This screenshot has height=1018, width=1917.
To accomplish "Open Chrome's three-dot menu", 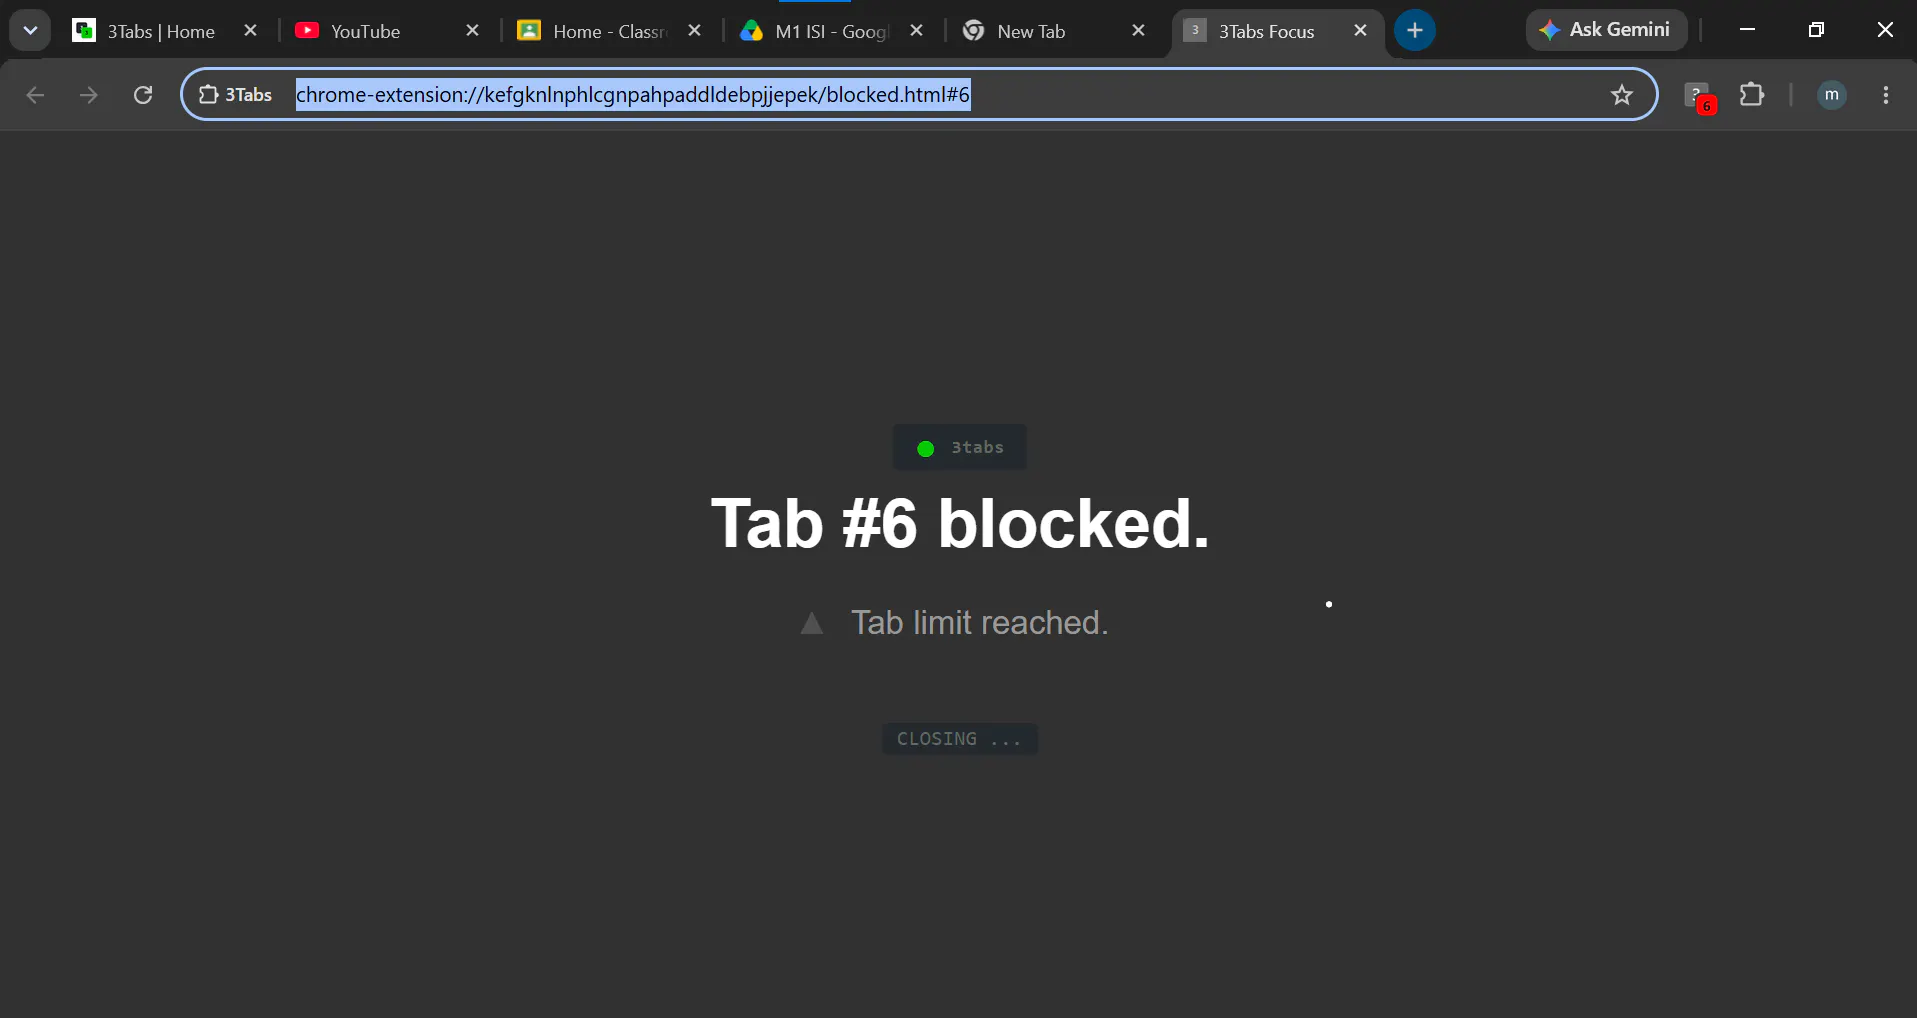I will click(1886, 95).
